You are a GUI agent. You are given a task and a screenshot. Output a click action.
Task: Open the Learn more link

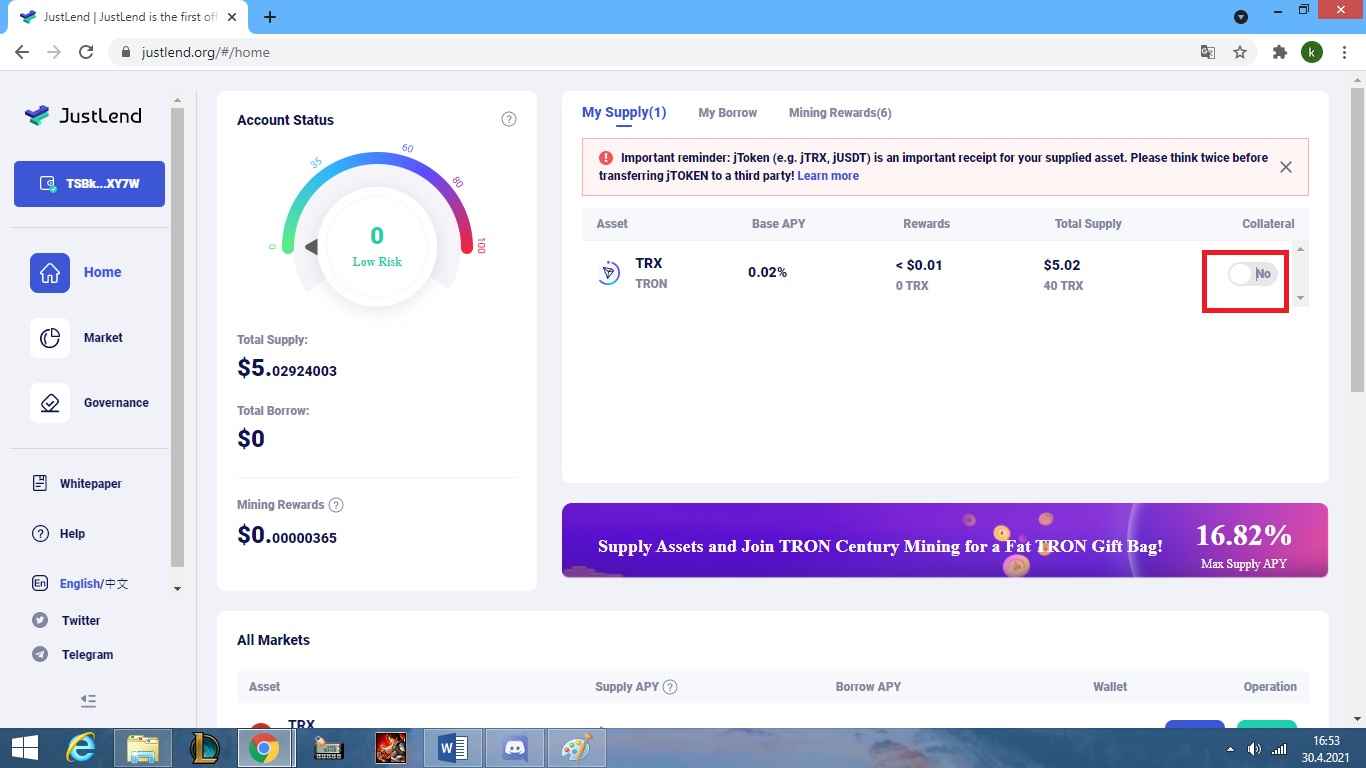[x=828, y=176]
